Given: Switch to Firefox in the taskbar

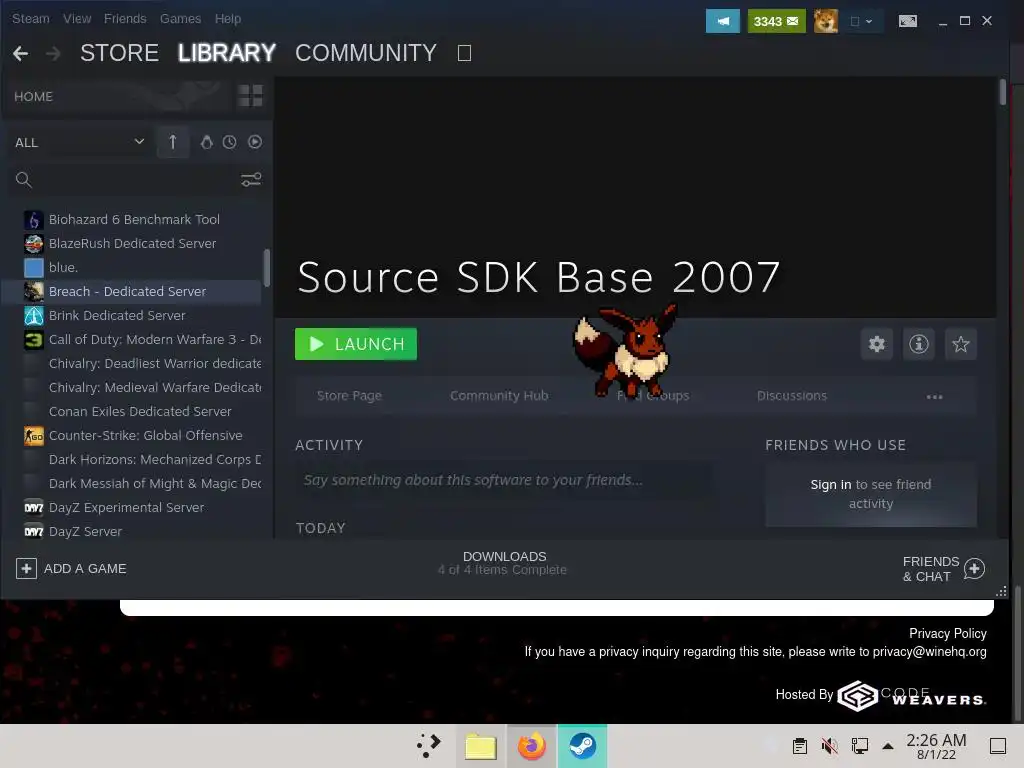Looking at the screenshot, I should 532,746.
